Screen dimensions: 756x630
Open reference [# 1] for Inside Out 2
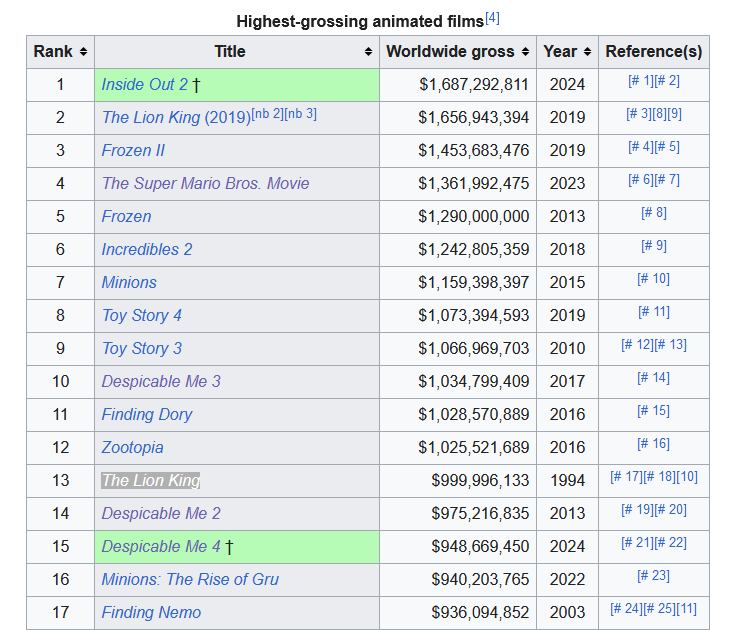640,81
